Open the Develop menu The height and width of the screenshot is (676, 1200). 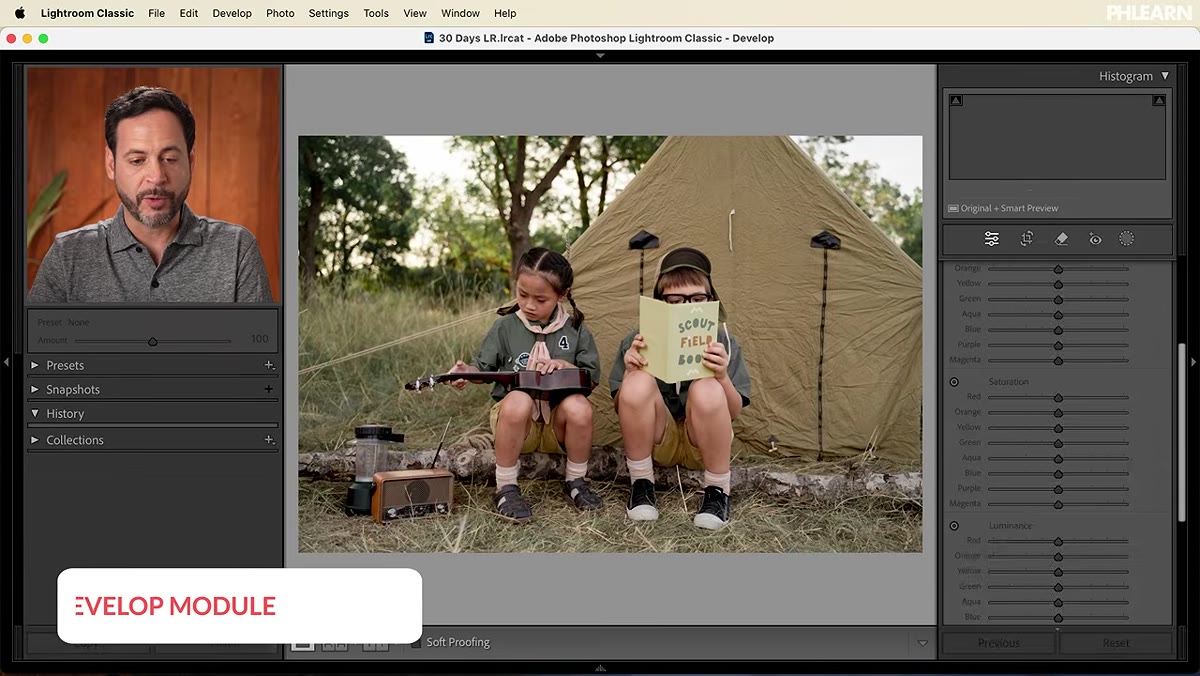[x=232, y=13]
